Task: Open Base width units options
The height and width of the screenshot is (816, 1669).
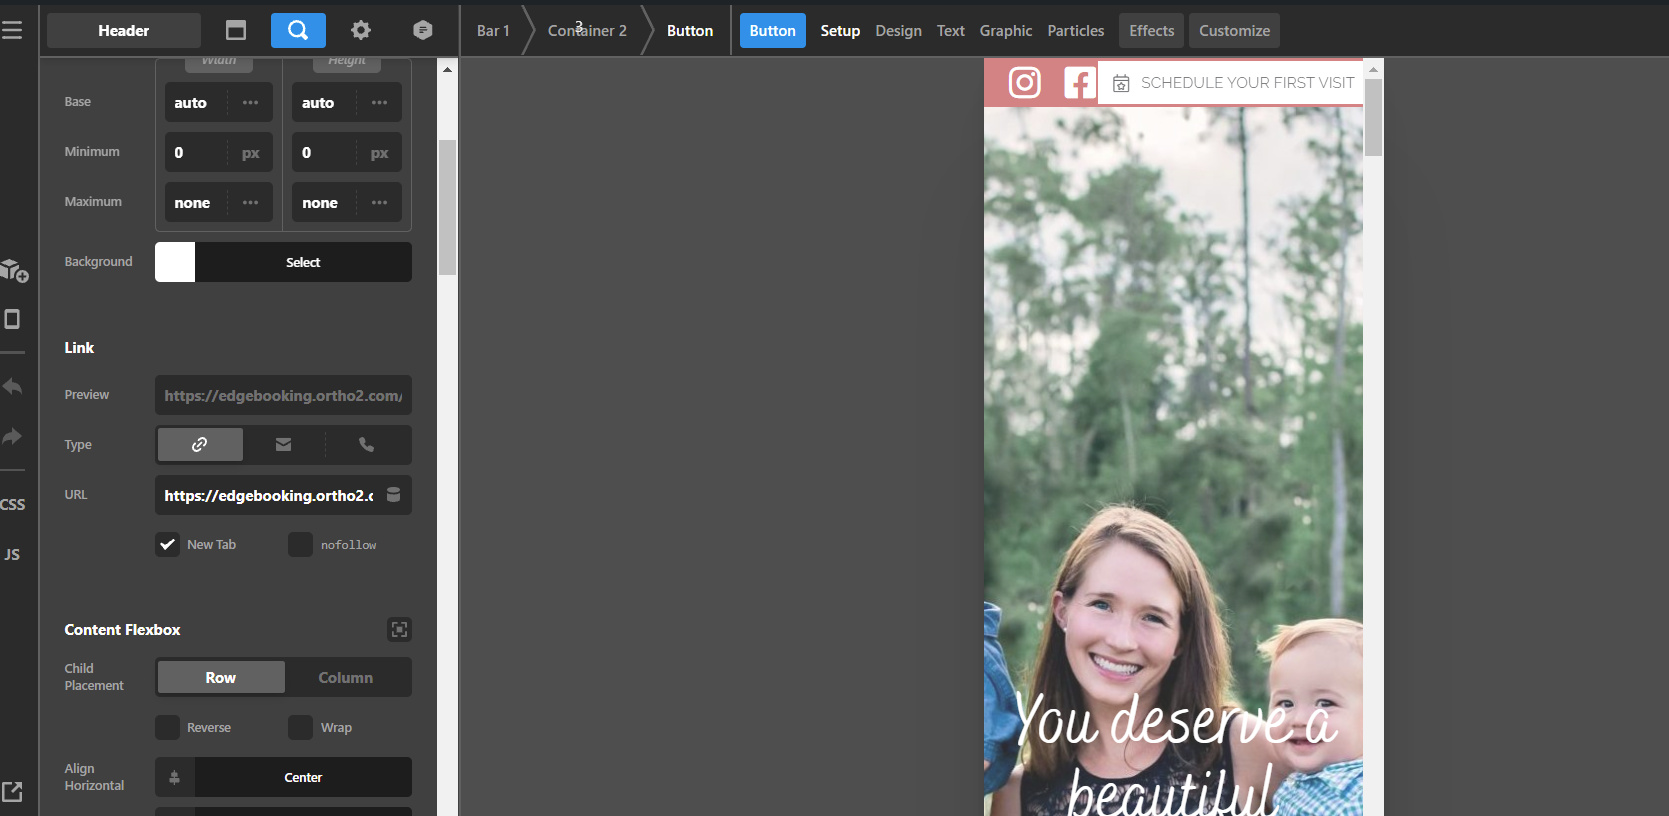Action: [250, 103]
